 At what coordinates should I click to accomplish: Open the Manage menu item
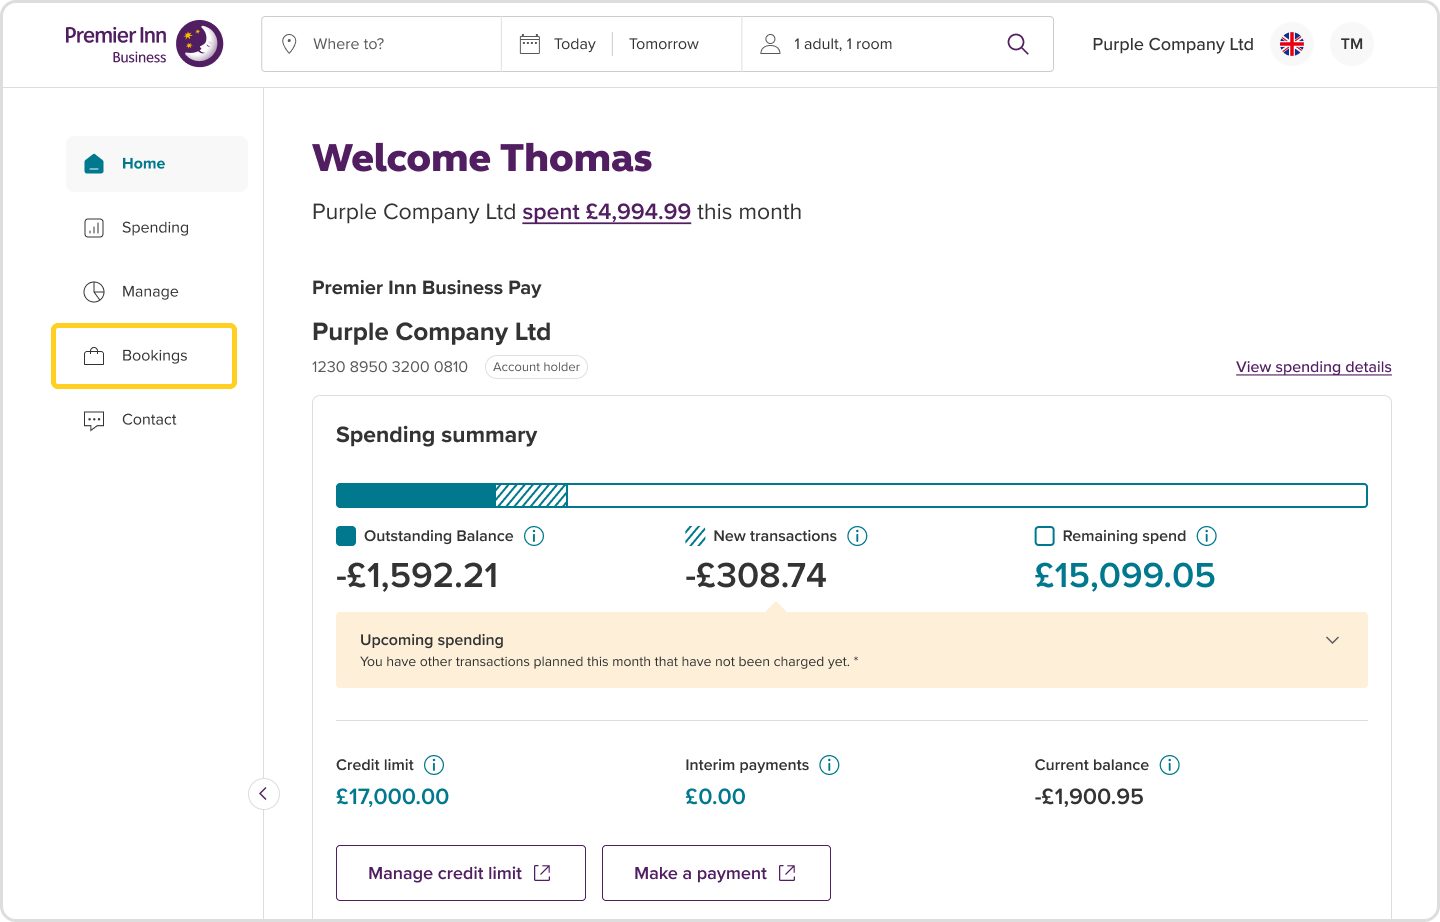157,292
